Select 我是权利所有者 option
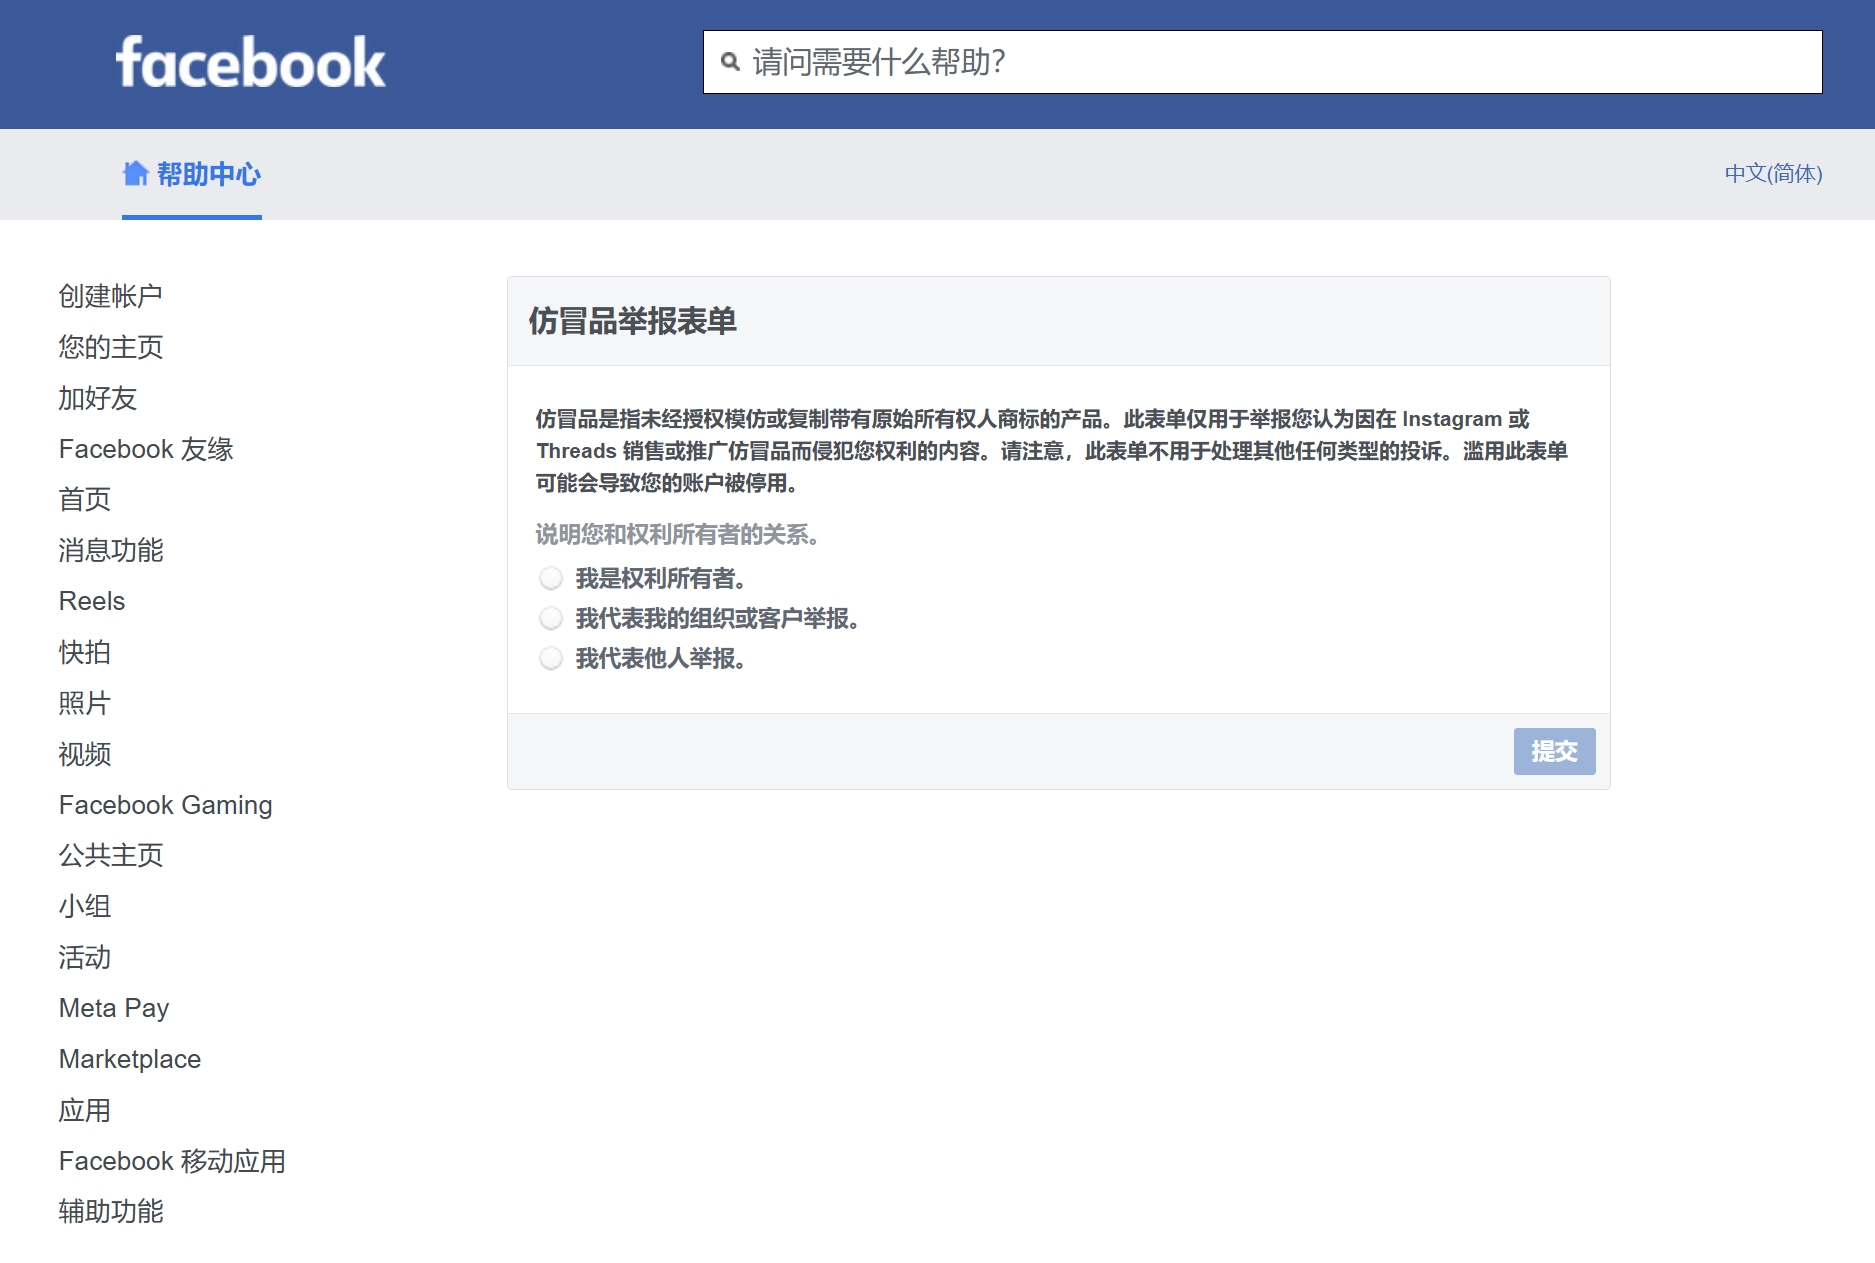Image resolution: width=1875 pixels, height=1263 pixels. pyautogui.click(x=551, y=578)
